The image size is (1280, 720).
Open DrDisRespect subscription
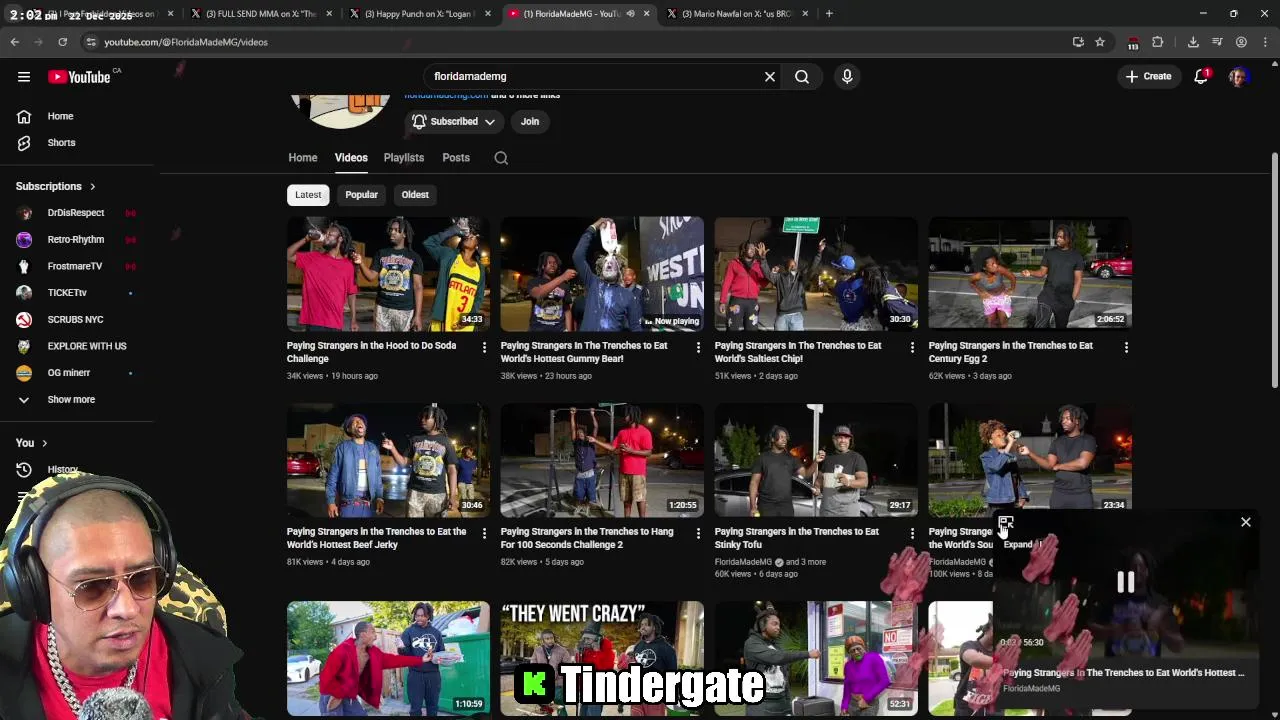(x=78, y=213)
